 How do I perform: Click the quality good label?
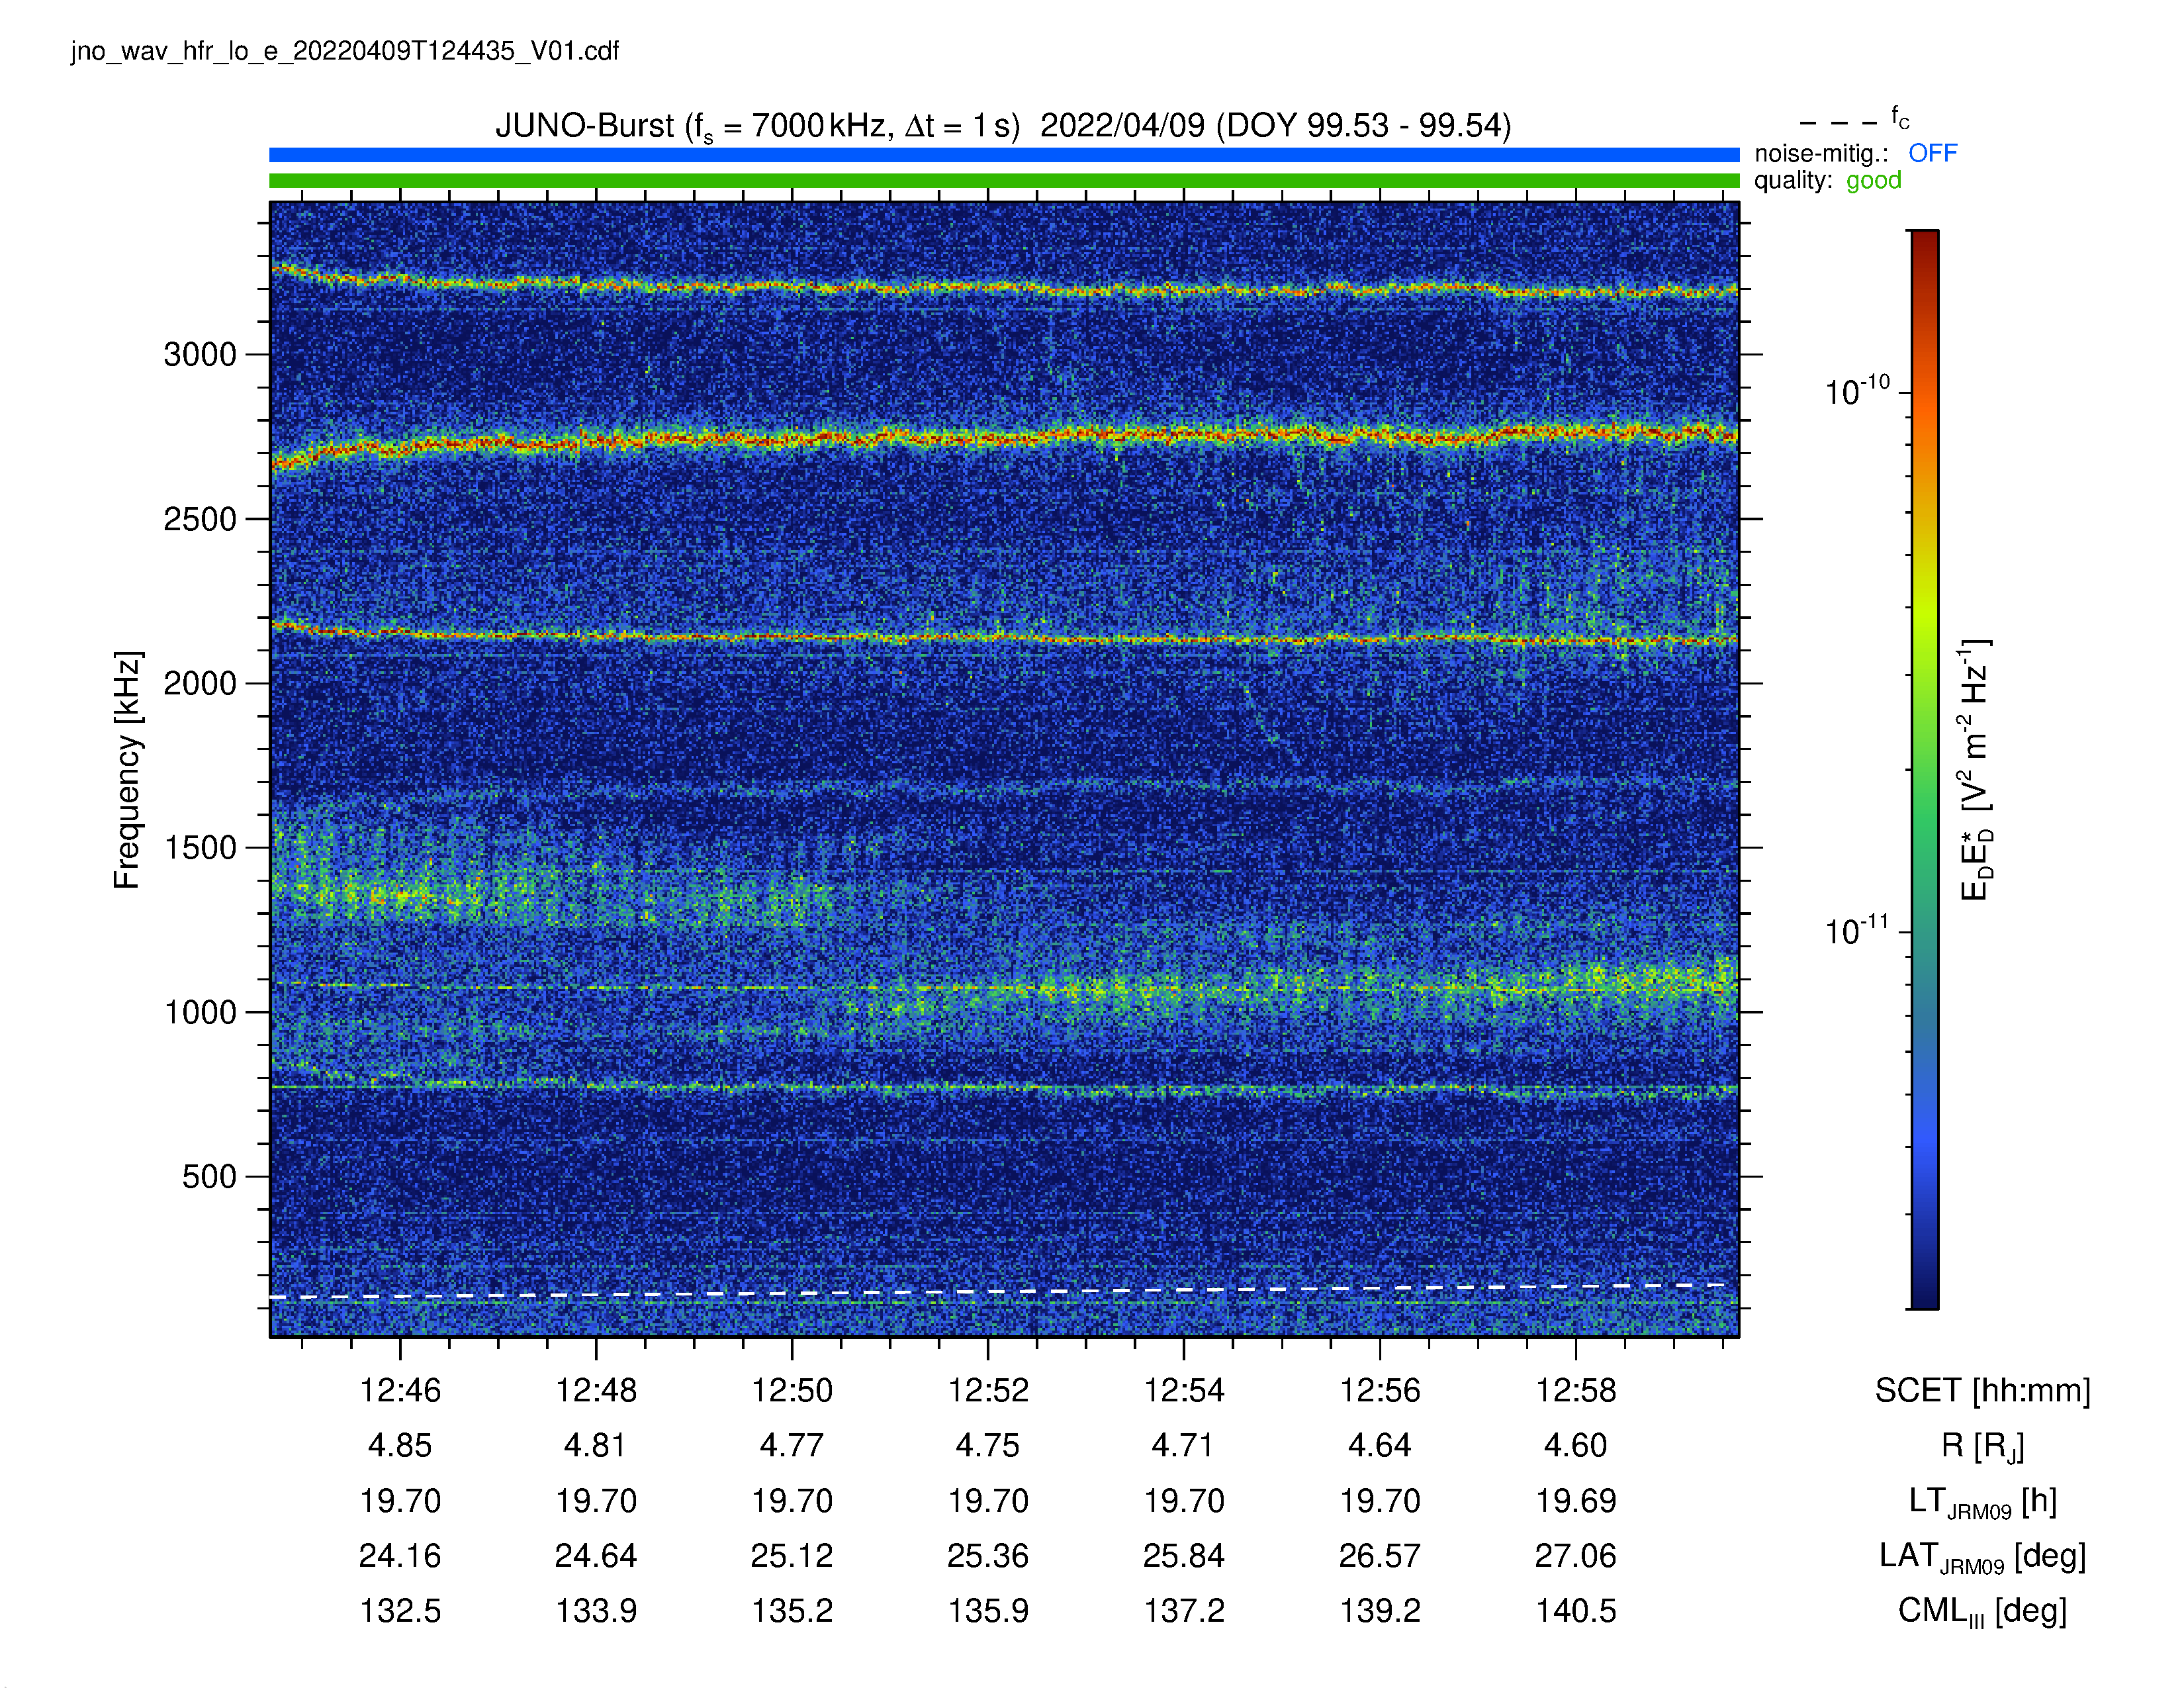point(1827,180)
